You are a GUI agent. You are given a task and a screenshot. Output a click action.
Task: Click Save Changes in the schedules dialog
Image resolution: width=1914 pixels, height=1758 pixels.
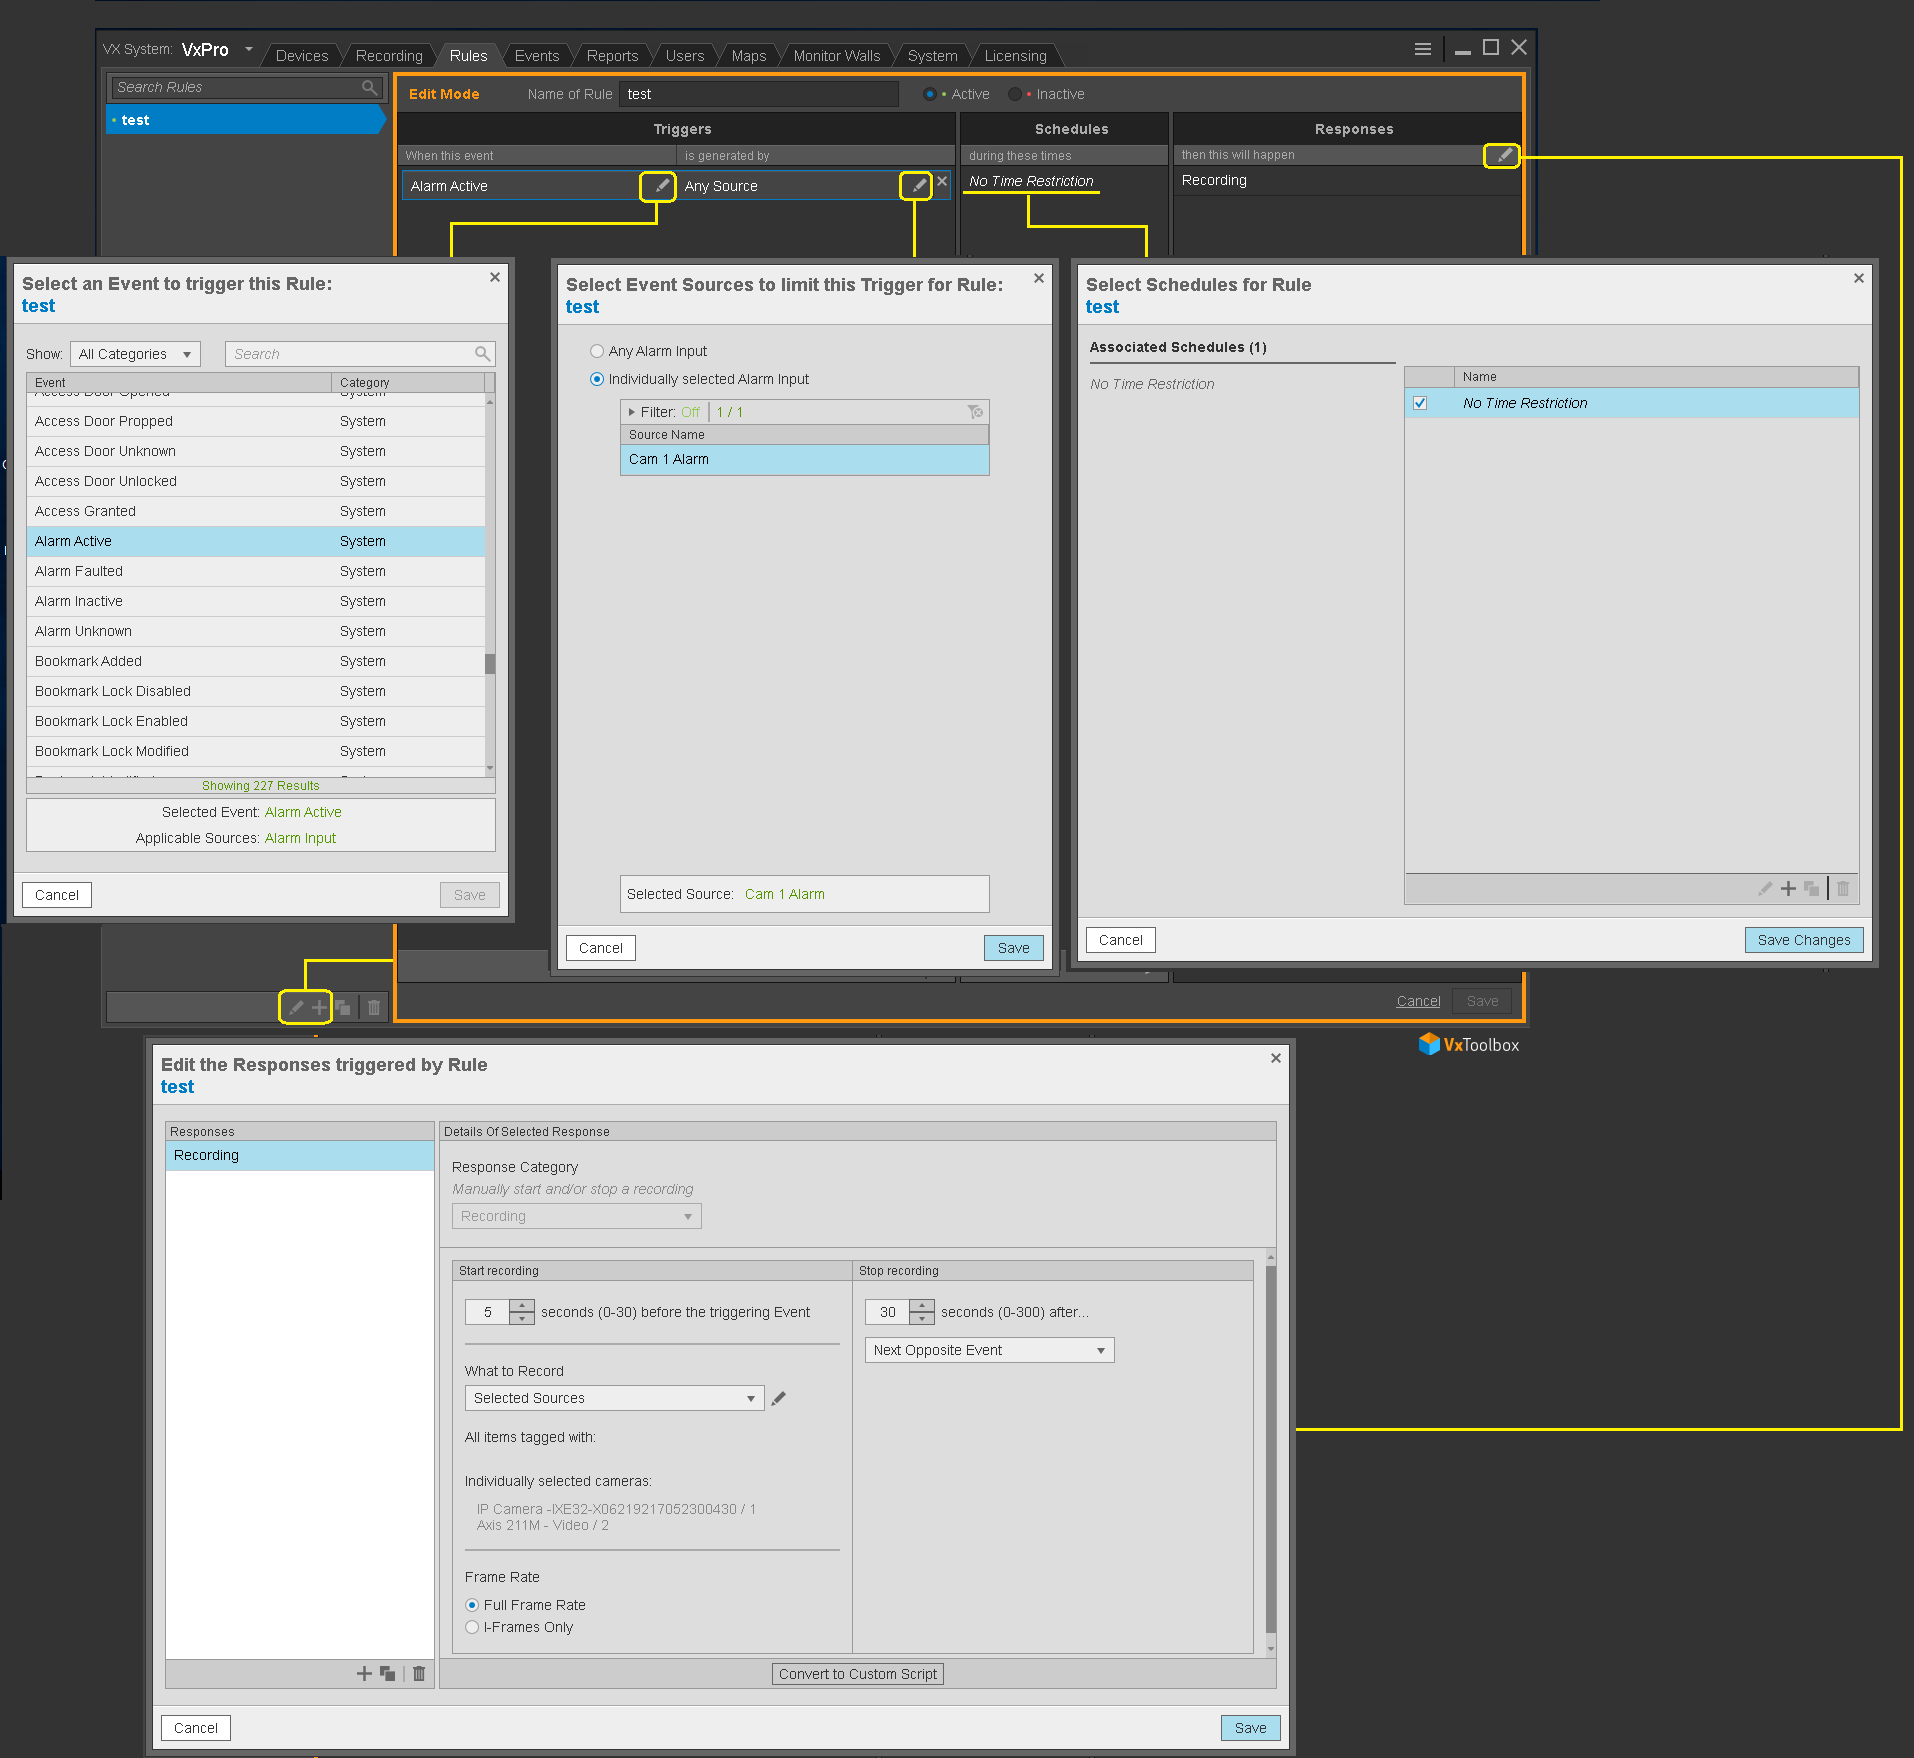click(1803, 939)
